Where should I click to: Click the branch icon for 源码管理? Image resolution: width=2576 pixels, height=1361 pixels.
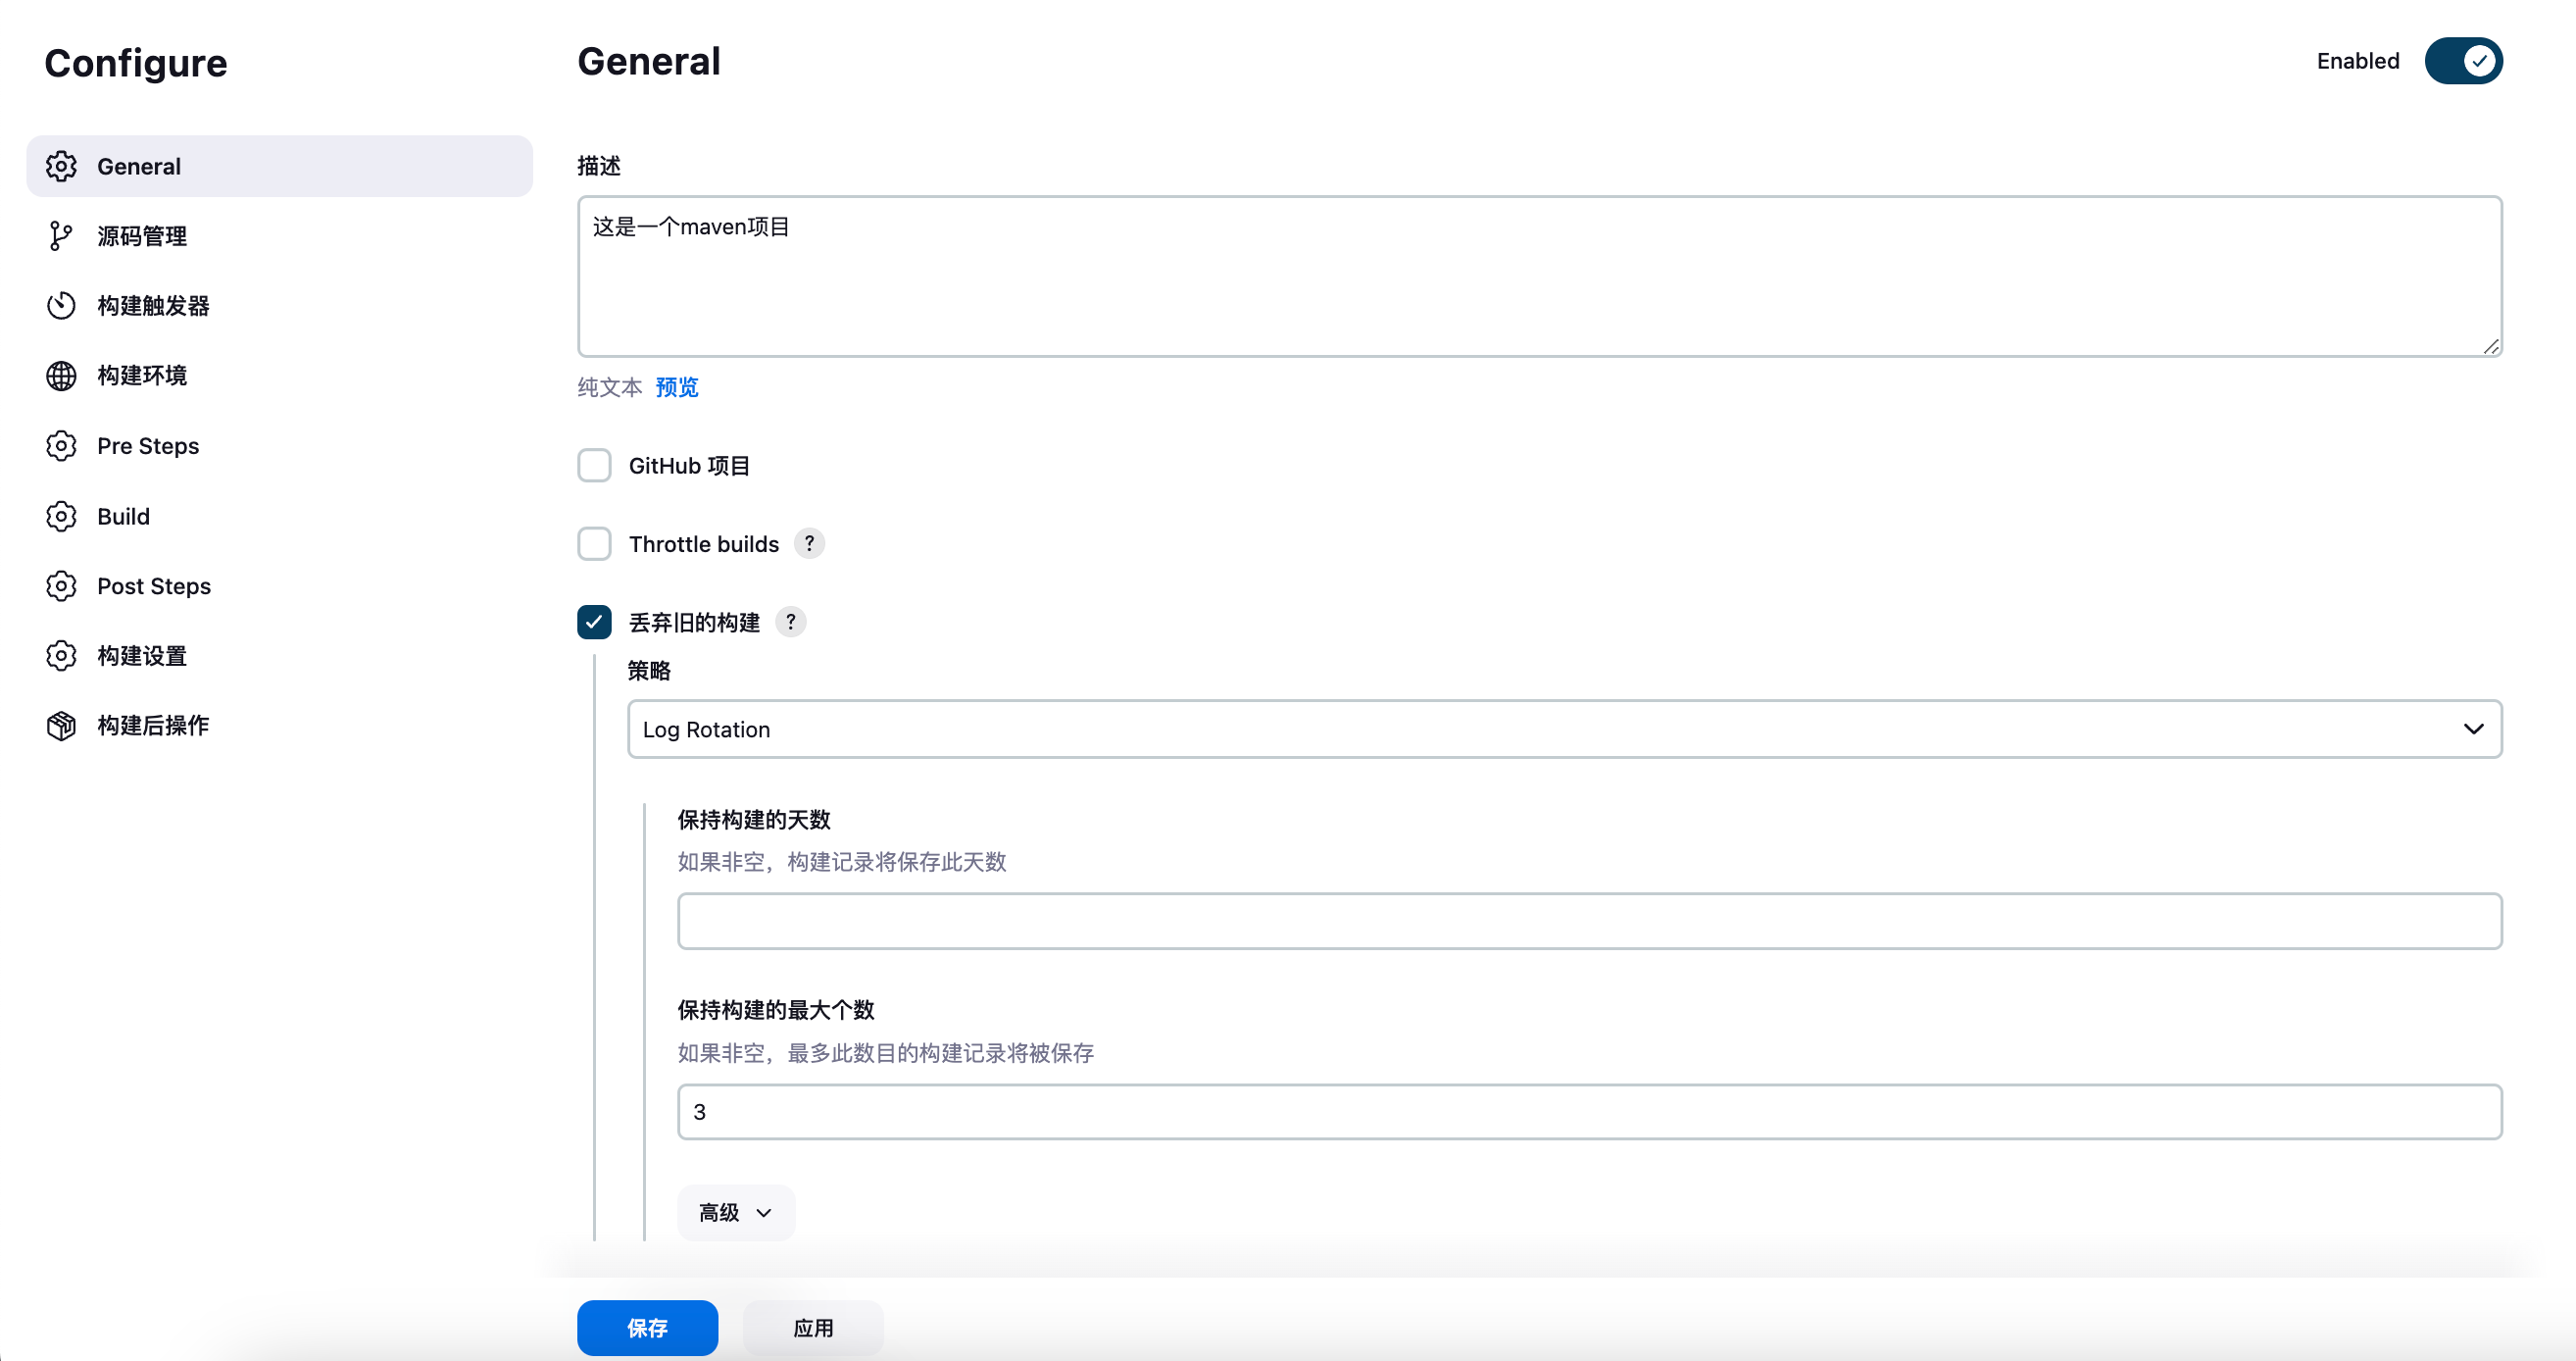pos(61,236)
